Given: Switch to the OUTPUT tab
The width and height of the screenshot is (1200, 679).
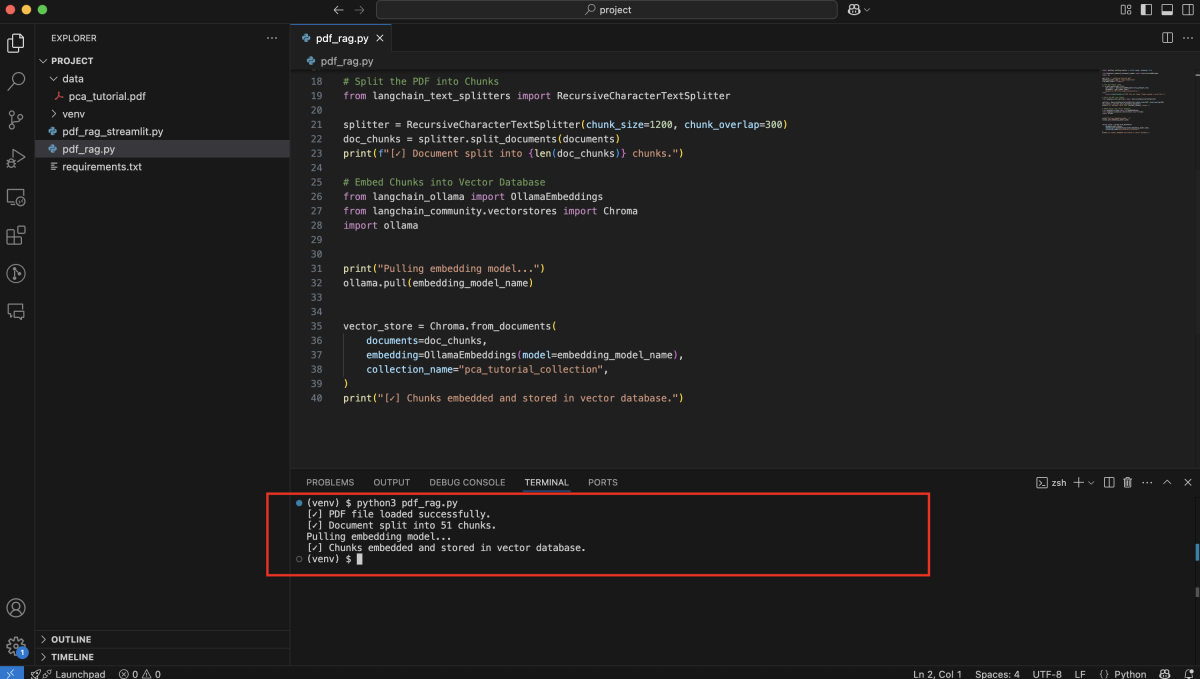Looking at the screenshot, I should coord(392,482).
